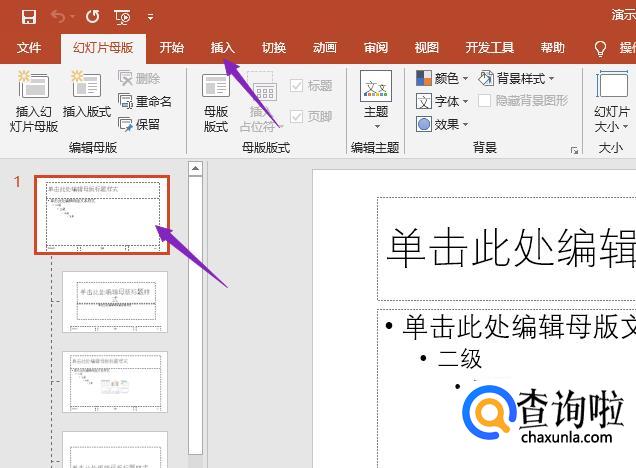
Task: Open the 字体 dropdown
Action: [x=442, y=101]
